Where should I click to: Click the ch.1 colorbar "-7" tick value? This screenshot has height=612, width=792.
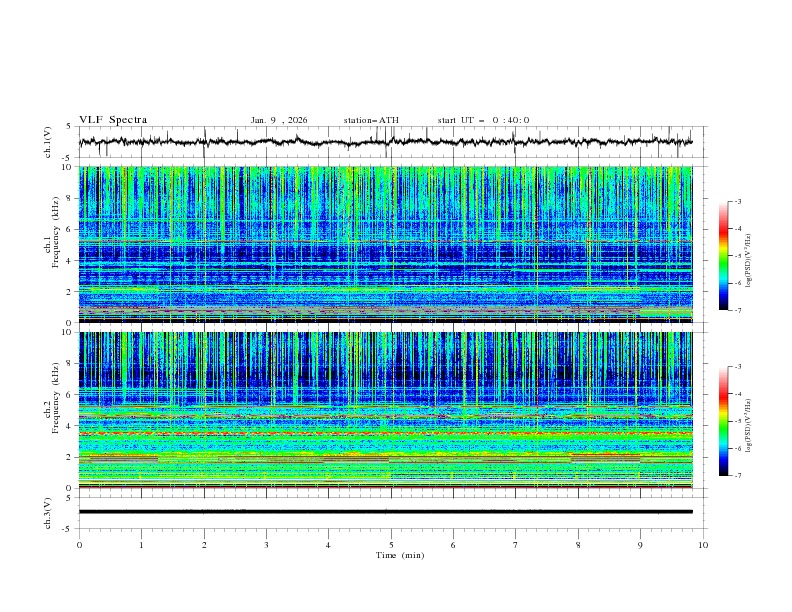point(737,311)
